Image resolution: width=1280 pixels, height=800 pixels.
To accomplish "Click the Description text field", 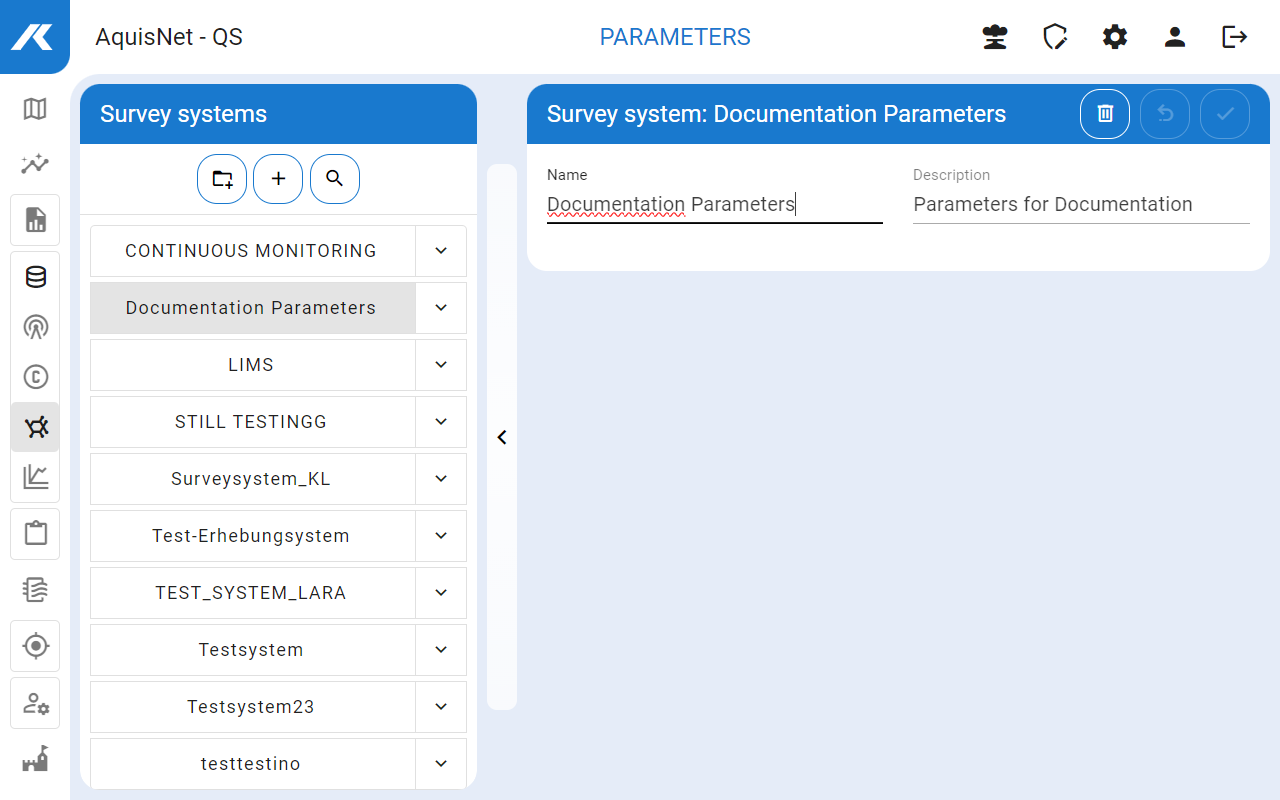I will coord(1080,205).
